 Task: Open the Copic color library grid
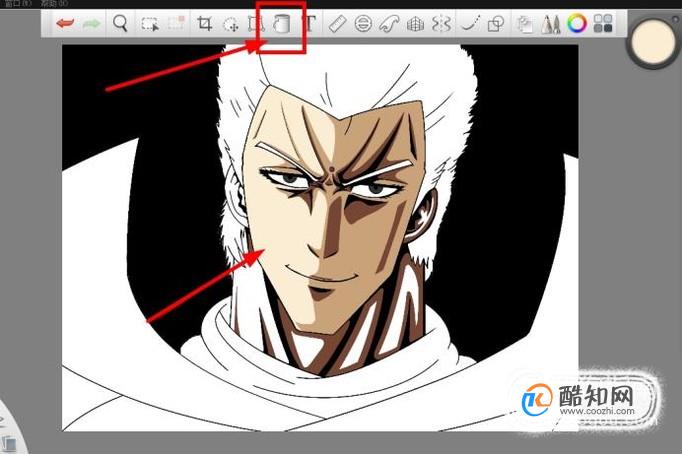pyautogui.click(x=603, y=23)
